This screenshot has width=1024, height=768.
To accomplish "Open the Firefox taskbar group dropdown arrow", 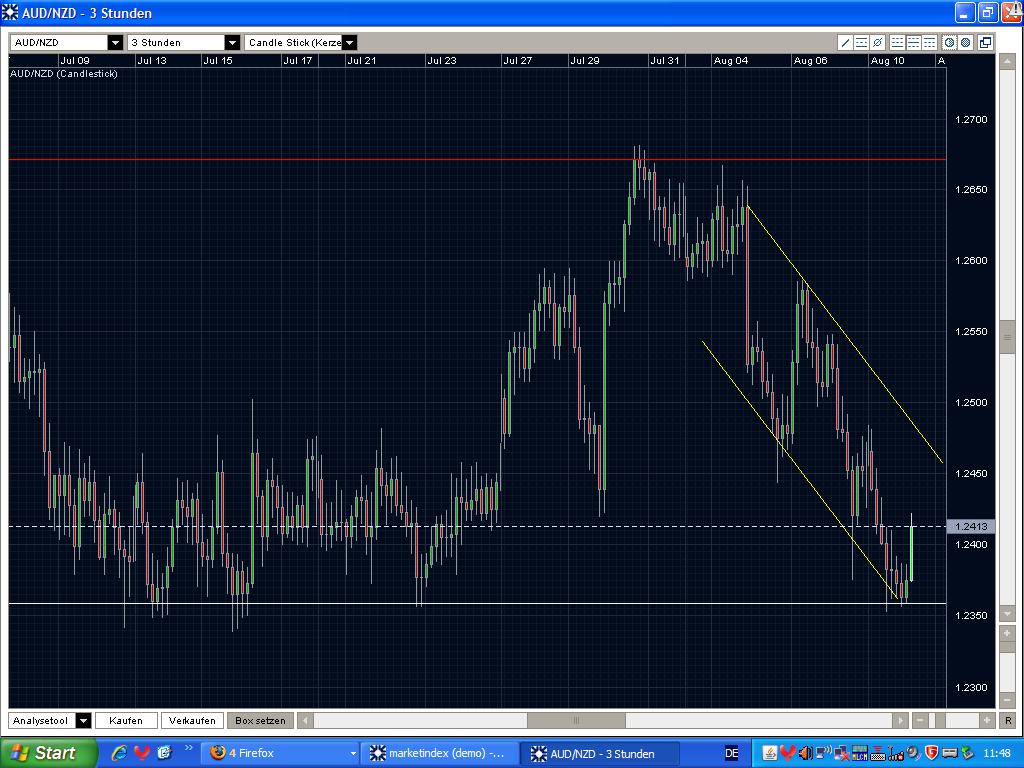I will coord(353,753).
